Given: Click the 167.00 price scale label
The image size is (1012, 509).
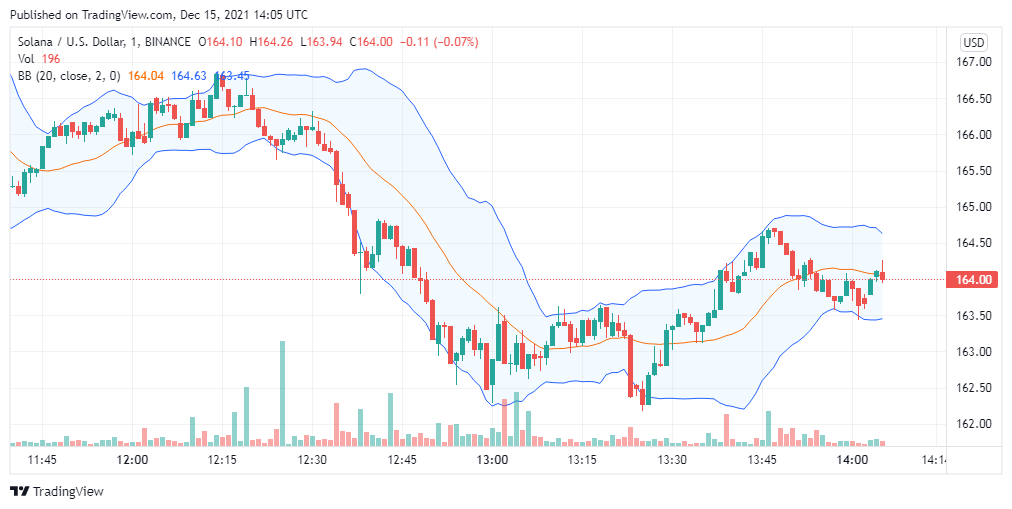Looking at the screenshot, I should [x=974, y=62].
